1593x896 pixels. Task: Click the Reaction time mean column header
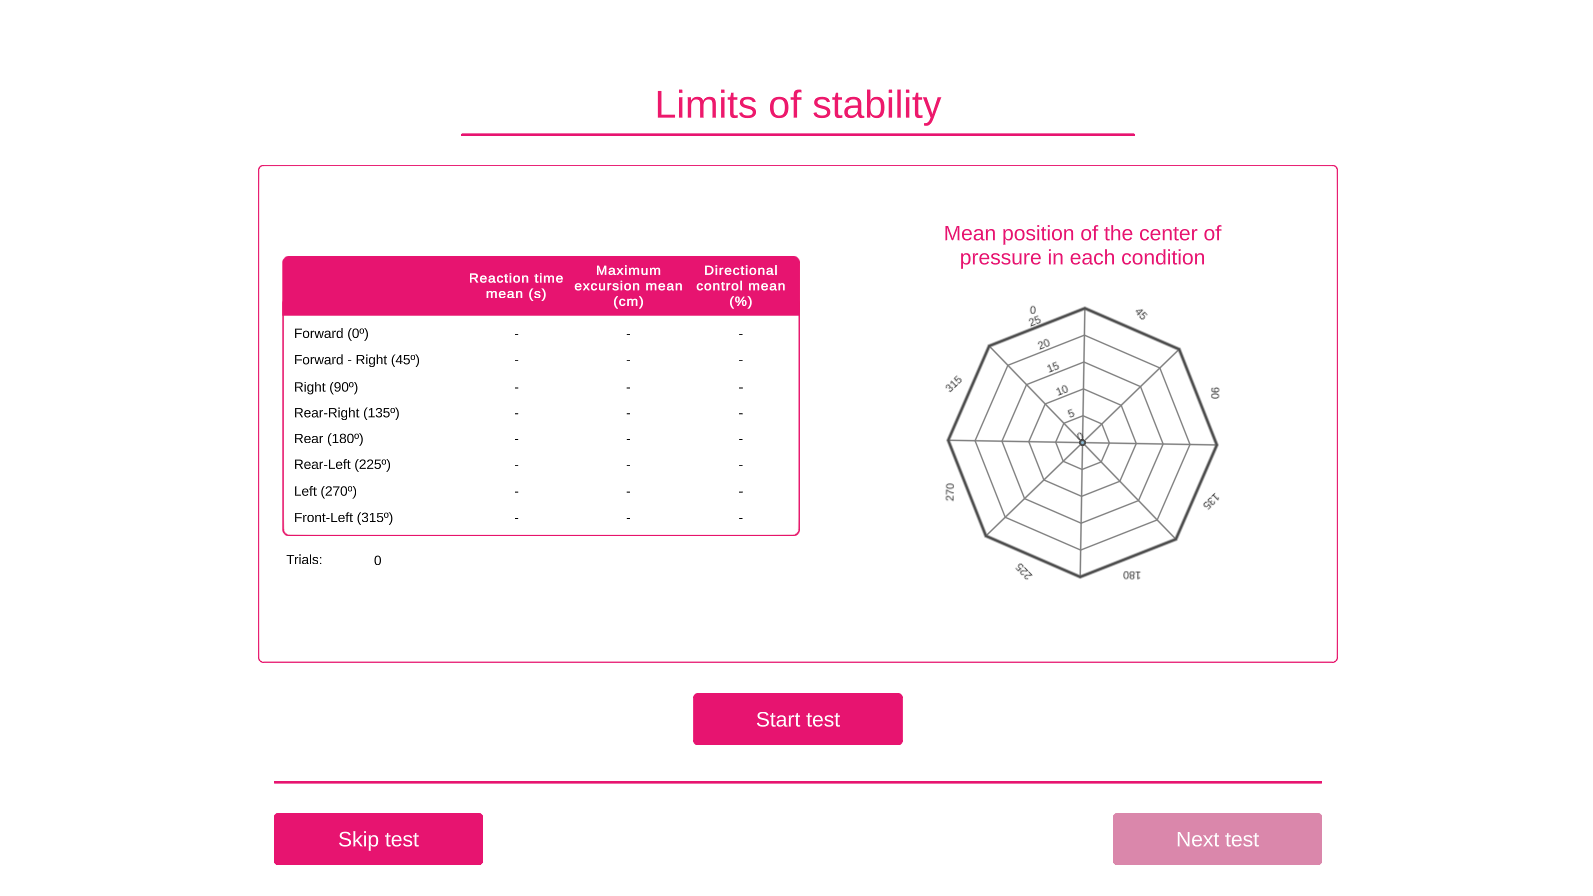[516, 286]
